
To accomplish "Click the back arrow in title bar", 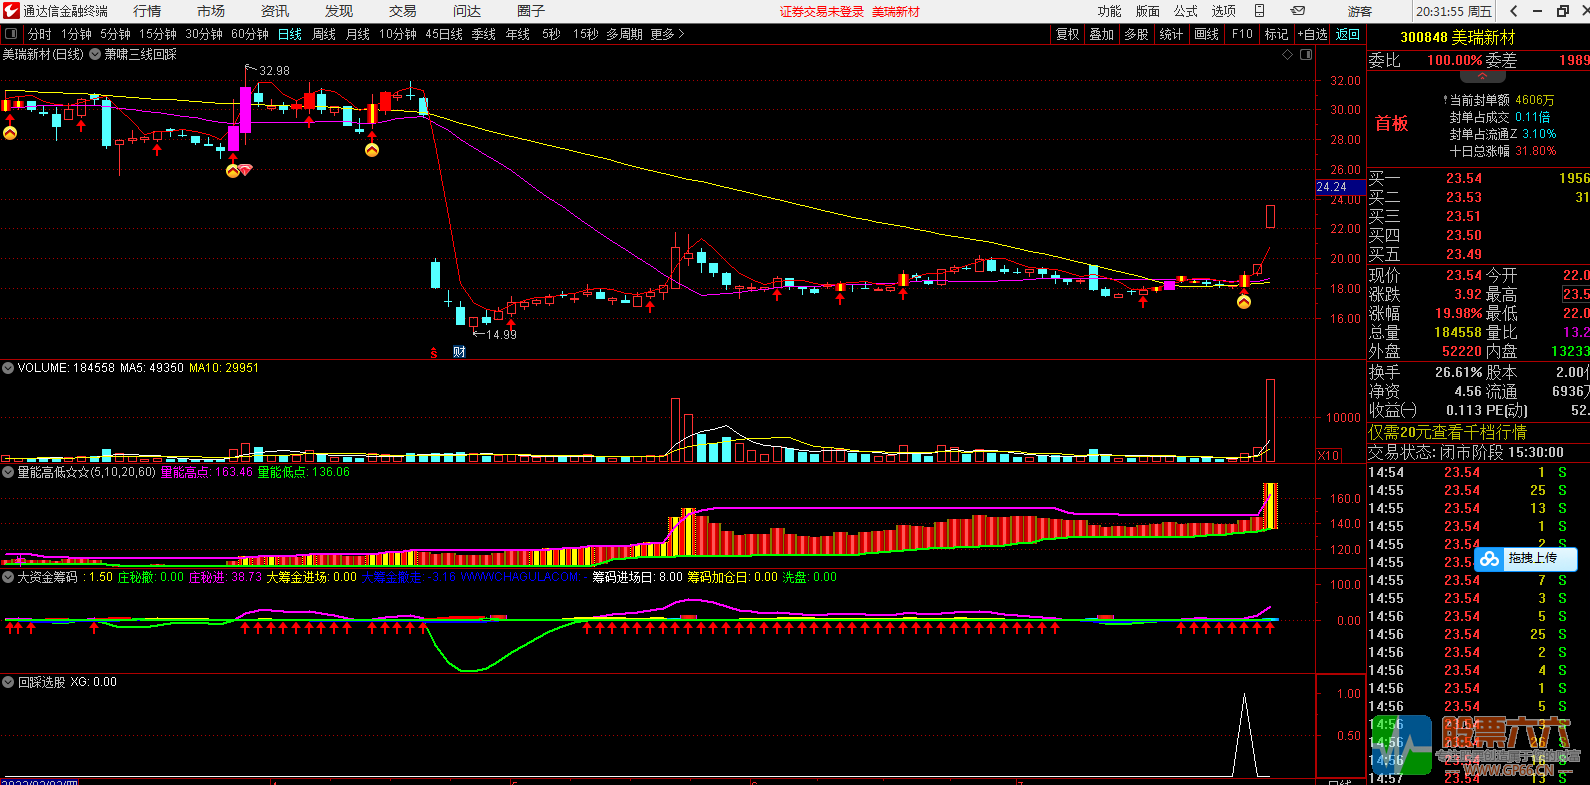I will tap(1514, 11).
